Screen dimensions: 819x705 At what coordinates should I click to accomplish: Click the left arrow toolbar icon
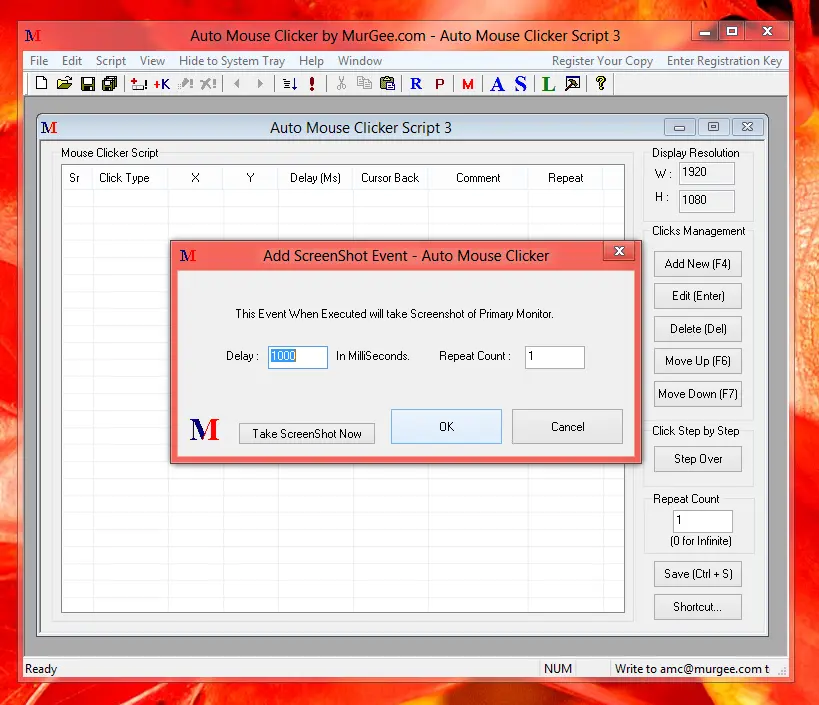(237, 84)
